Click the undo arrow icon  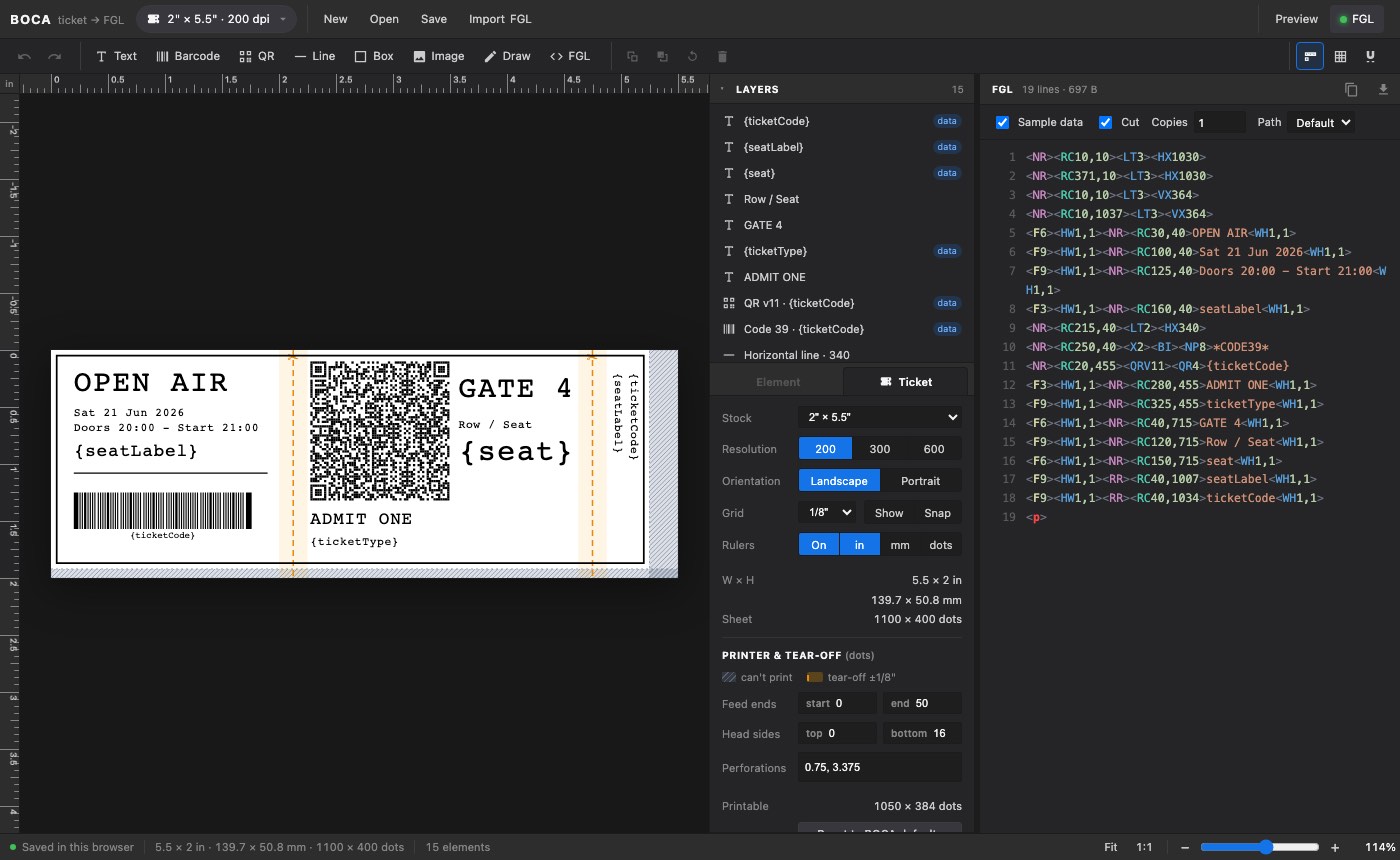click(x=25, y=56)
